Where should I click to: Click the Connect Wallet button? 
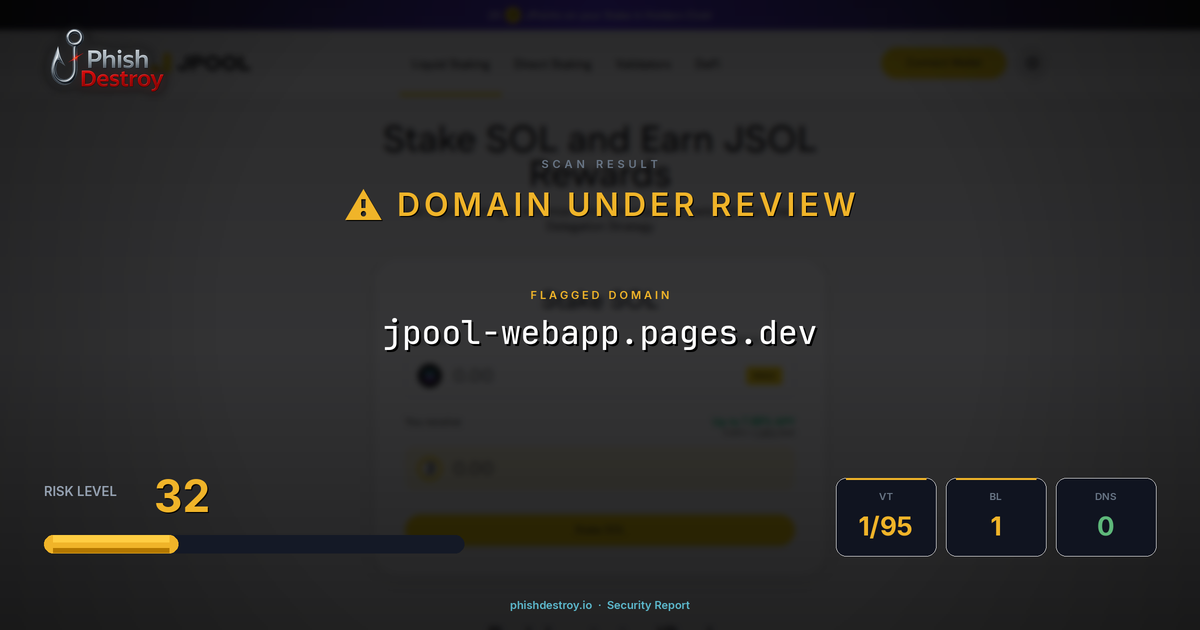coord(943,62)
